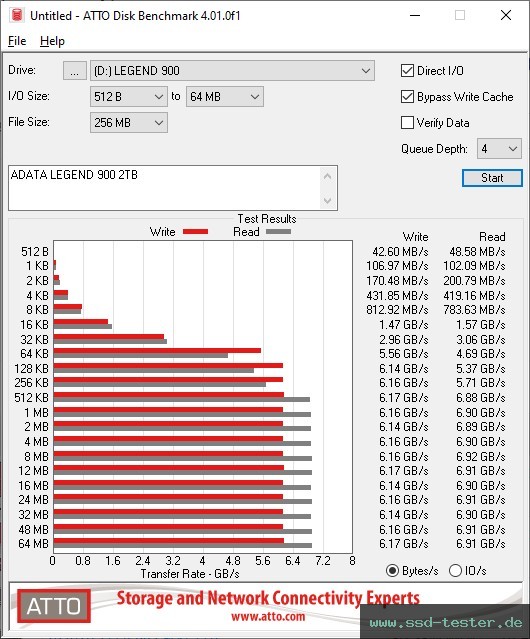Screen dimensions: 530x639
Task: Click the description box scroll up arrow
Action: tap(328, 176)
